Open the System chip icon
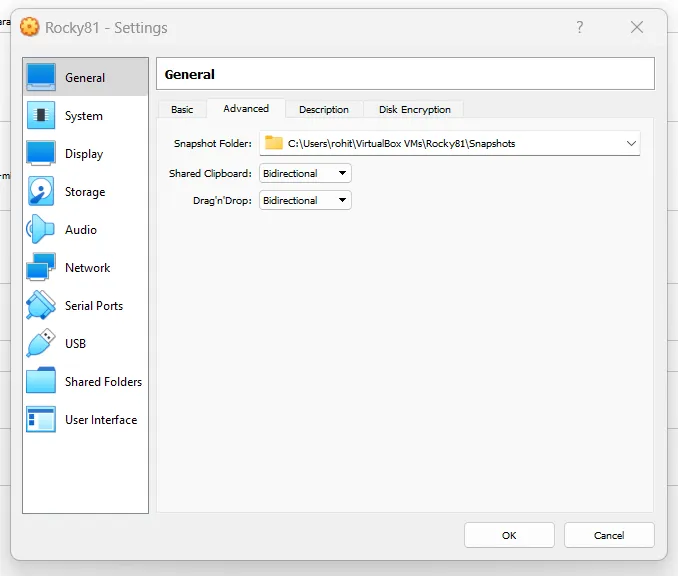Viewport: 678px width, 576px height. (41, 115)
